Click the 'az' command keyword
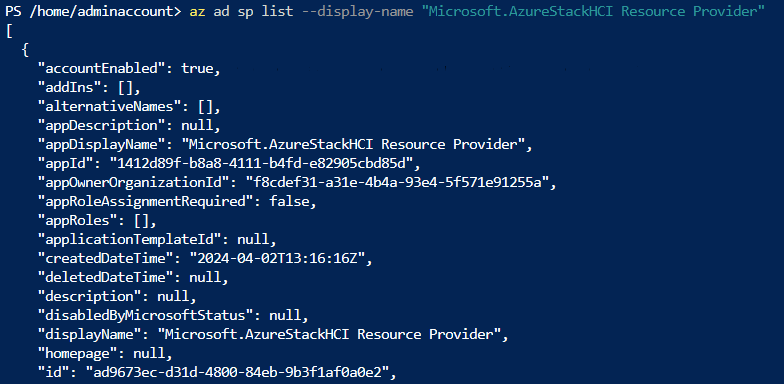Screen dimensions: 784x384 click(x=198, y=11)
